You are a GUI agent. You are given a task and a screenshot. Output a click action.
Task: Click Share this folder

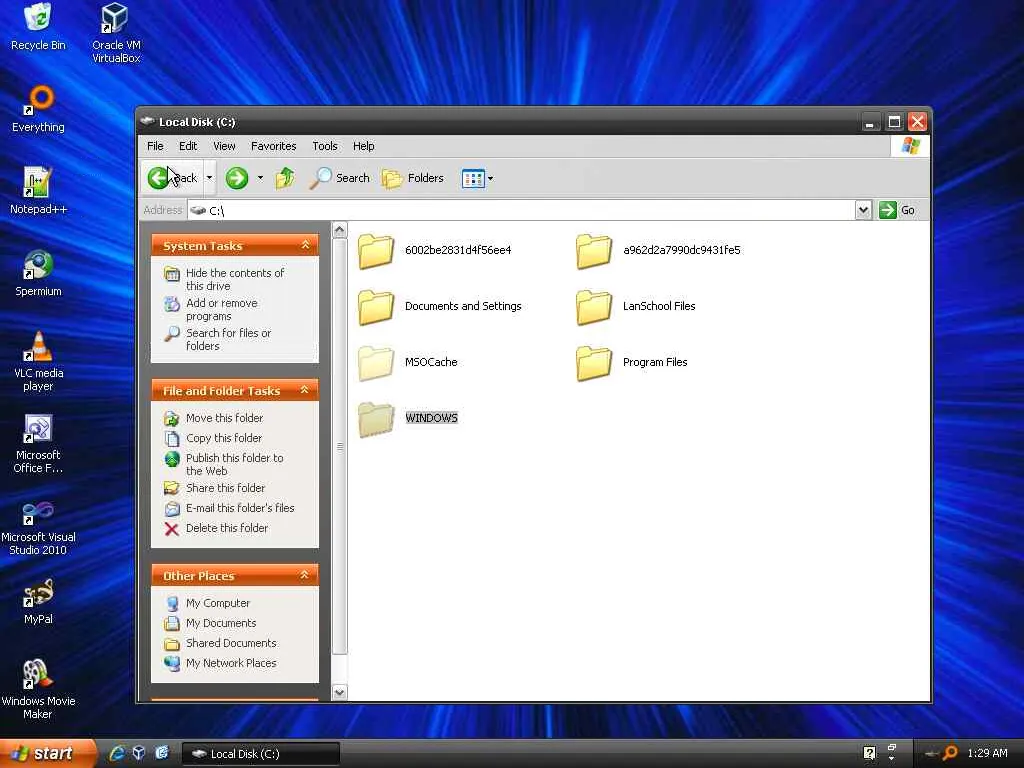(214, 488)
